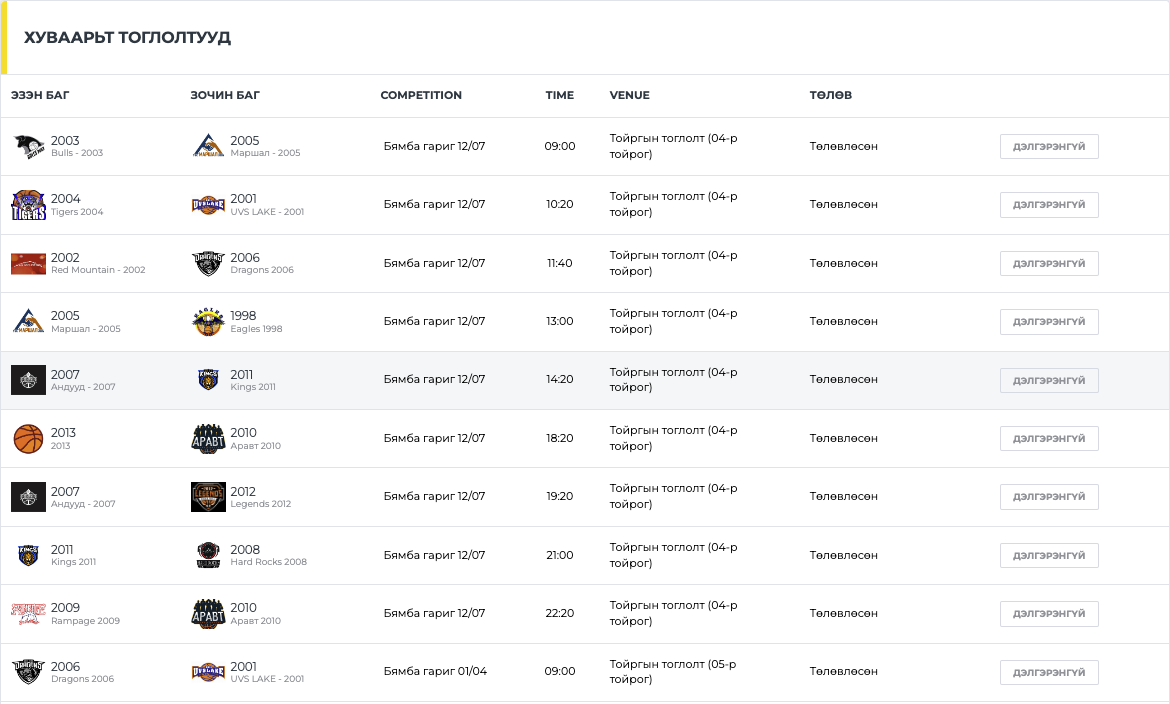The width and height of the screenshot is (1170, 704).
Task: Click the VENUE column header
Action: [x=629, y=96]
